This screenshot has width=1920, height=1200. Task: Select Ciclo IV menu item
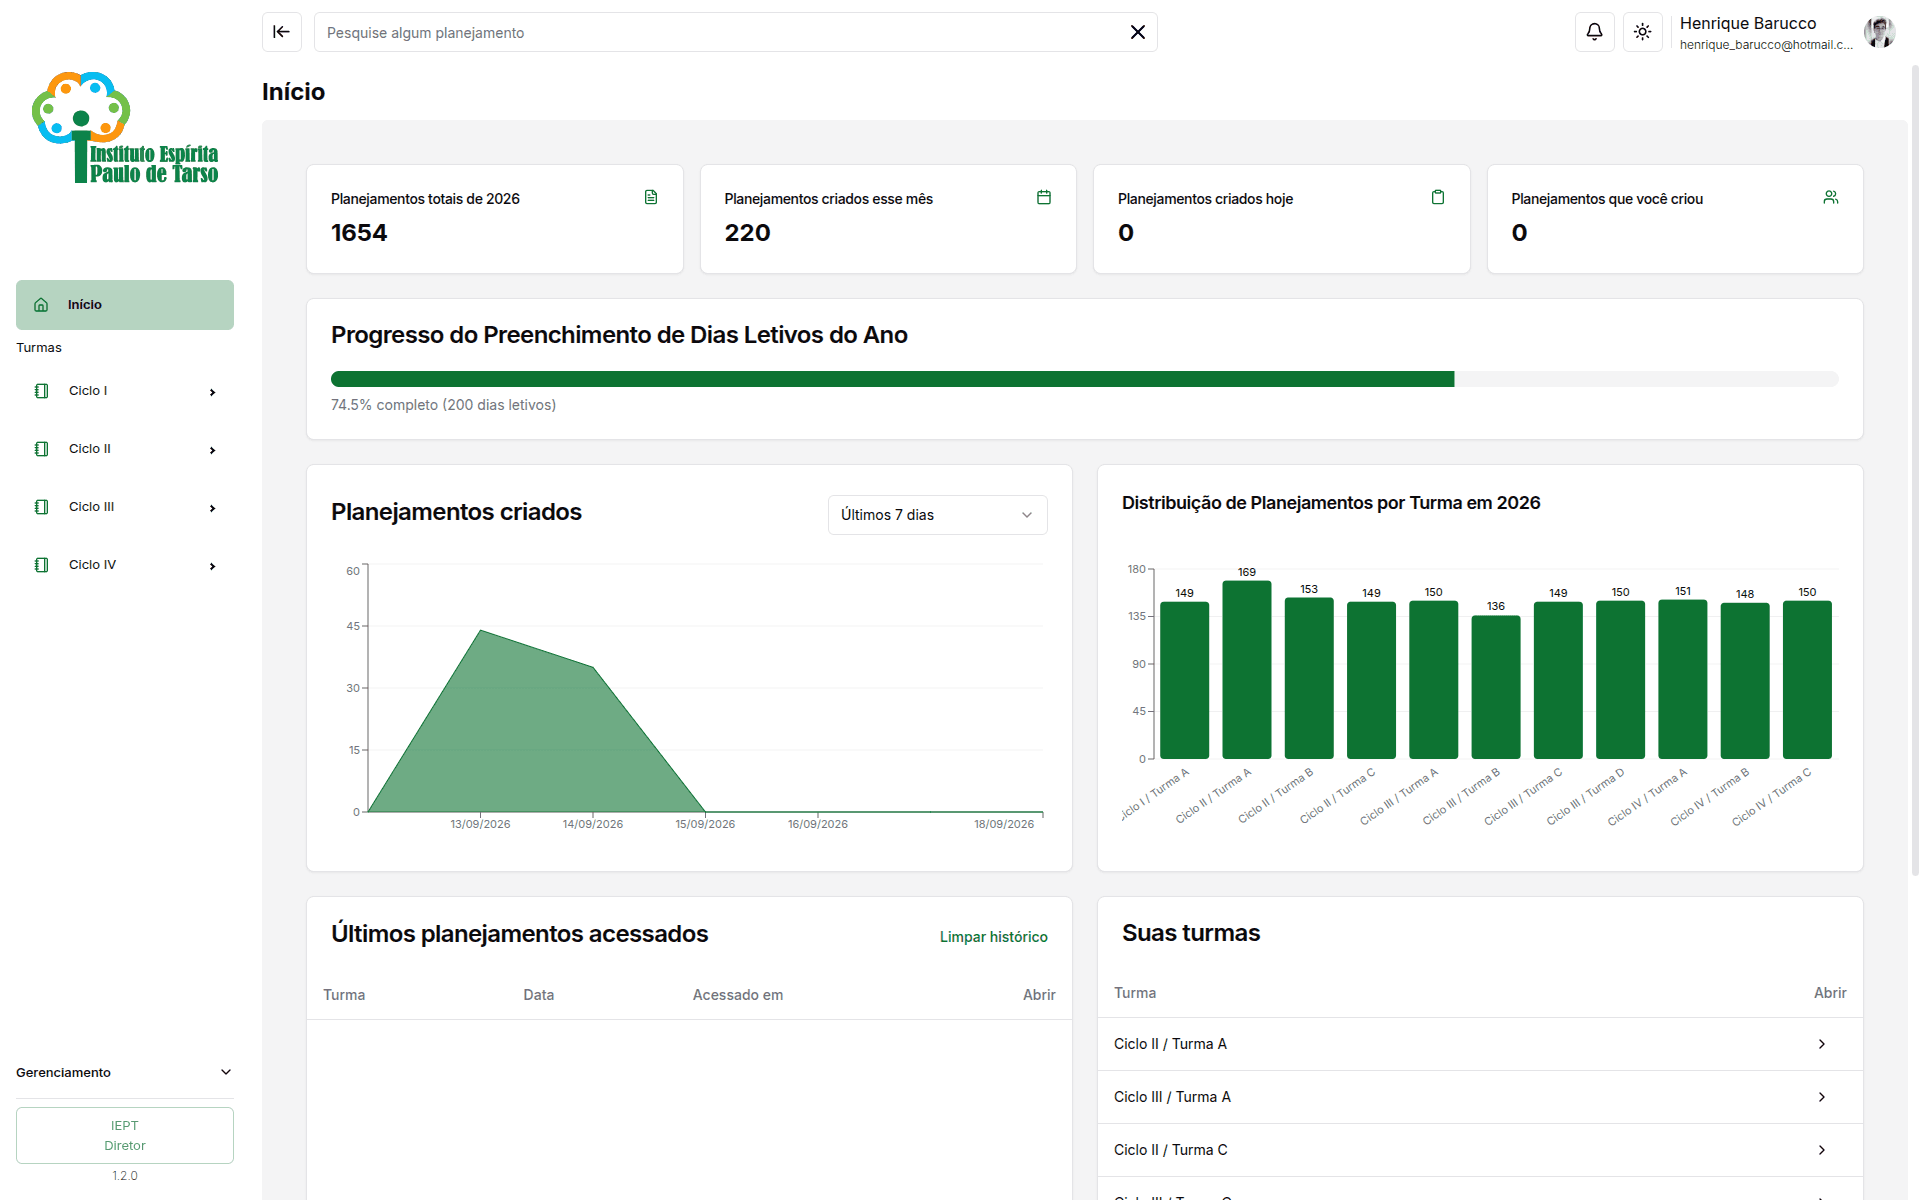[x=125, y=565]
